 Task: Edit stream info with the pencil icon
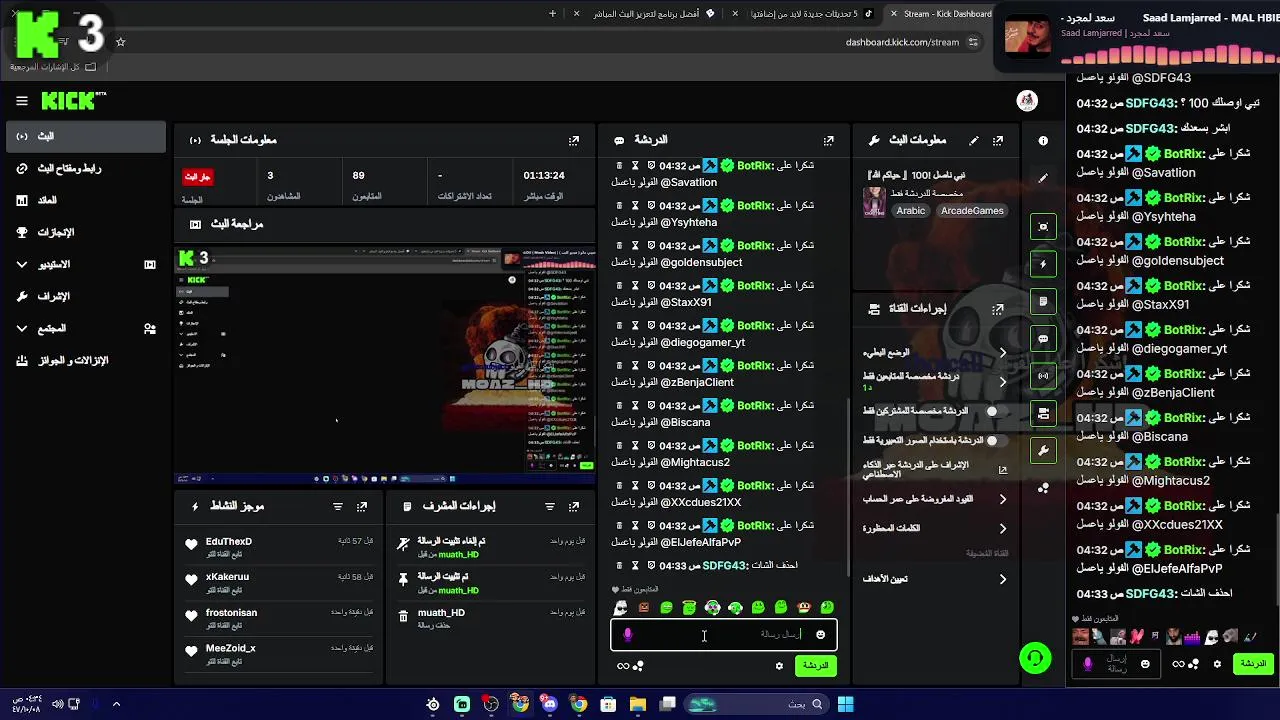coord(973,141)
